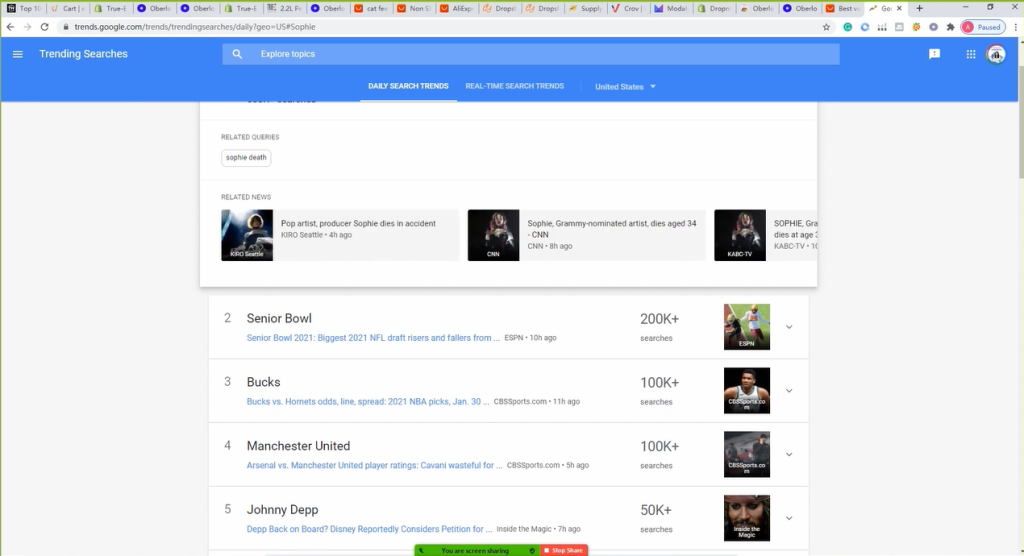
Task: Click the Bucks CBSSports thumbnail
Action: [x=746, y=391]
